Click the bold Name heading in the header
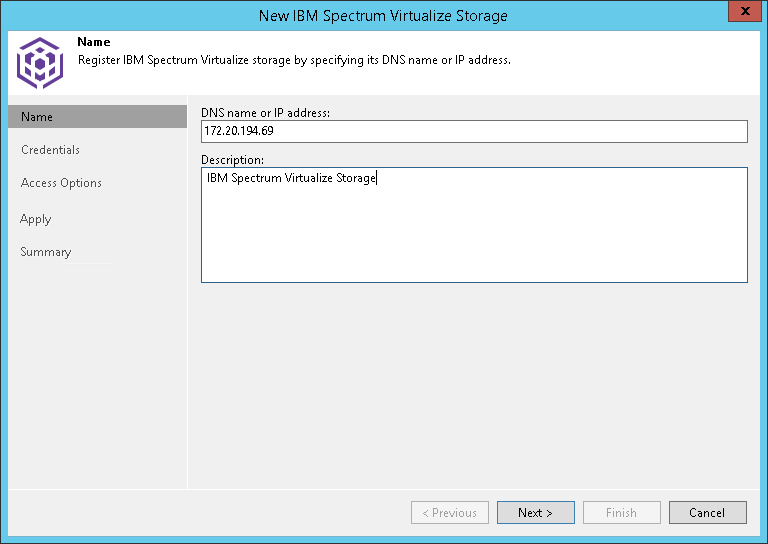This screenshot has height=544, width=768. (93, 43)
